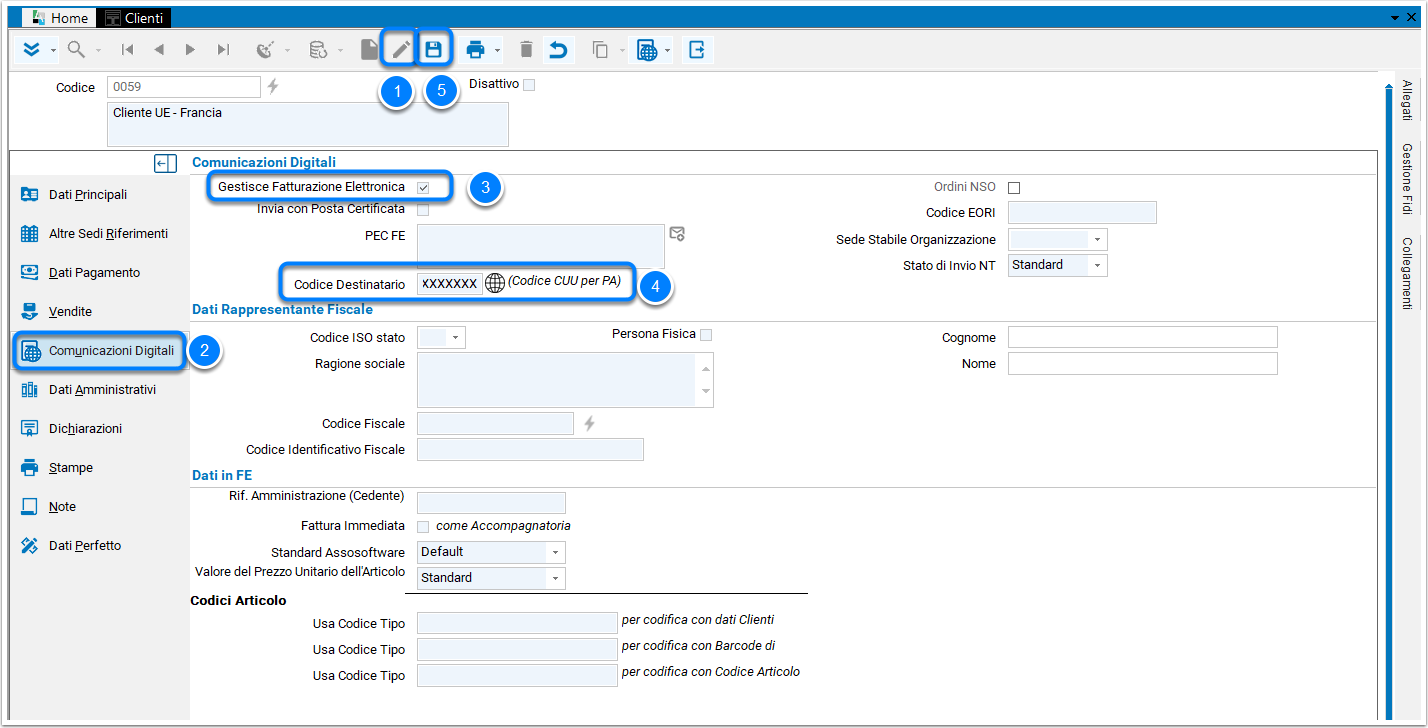The width and height of the screenshot is (1428, 728).
Task: Switch to the Clienti tab
Action: point(133,18)
